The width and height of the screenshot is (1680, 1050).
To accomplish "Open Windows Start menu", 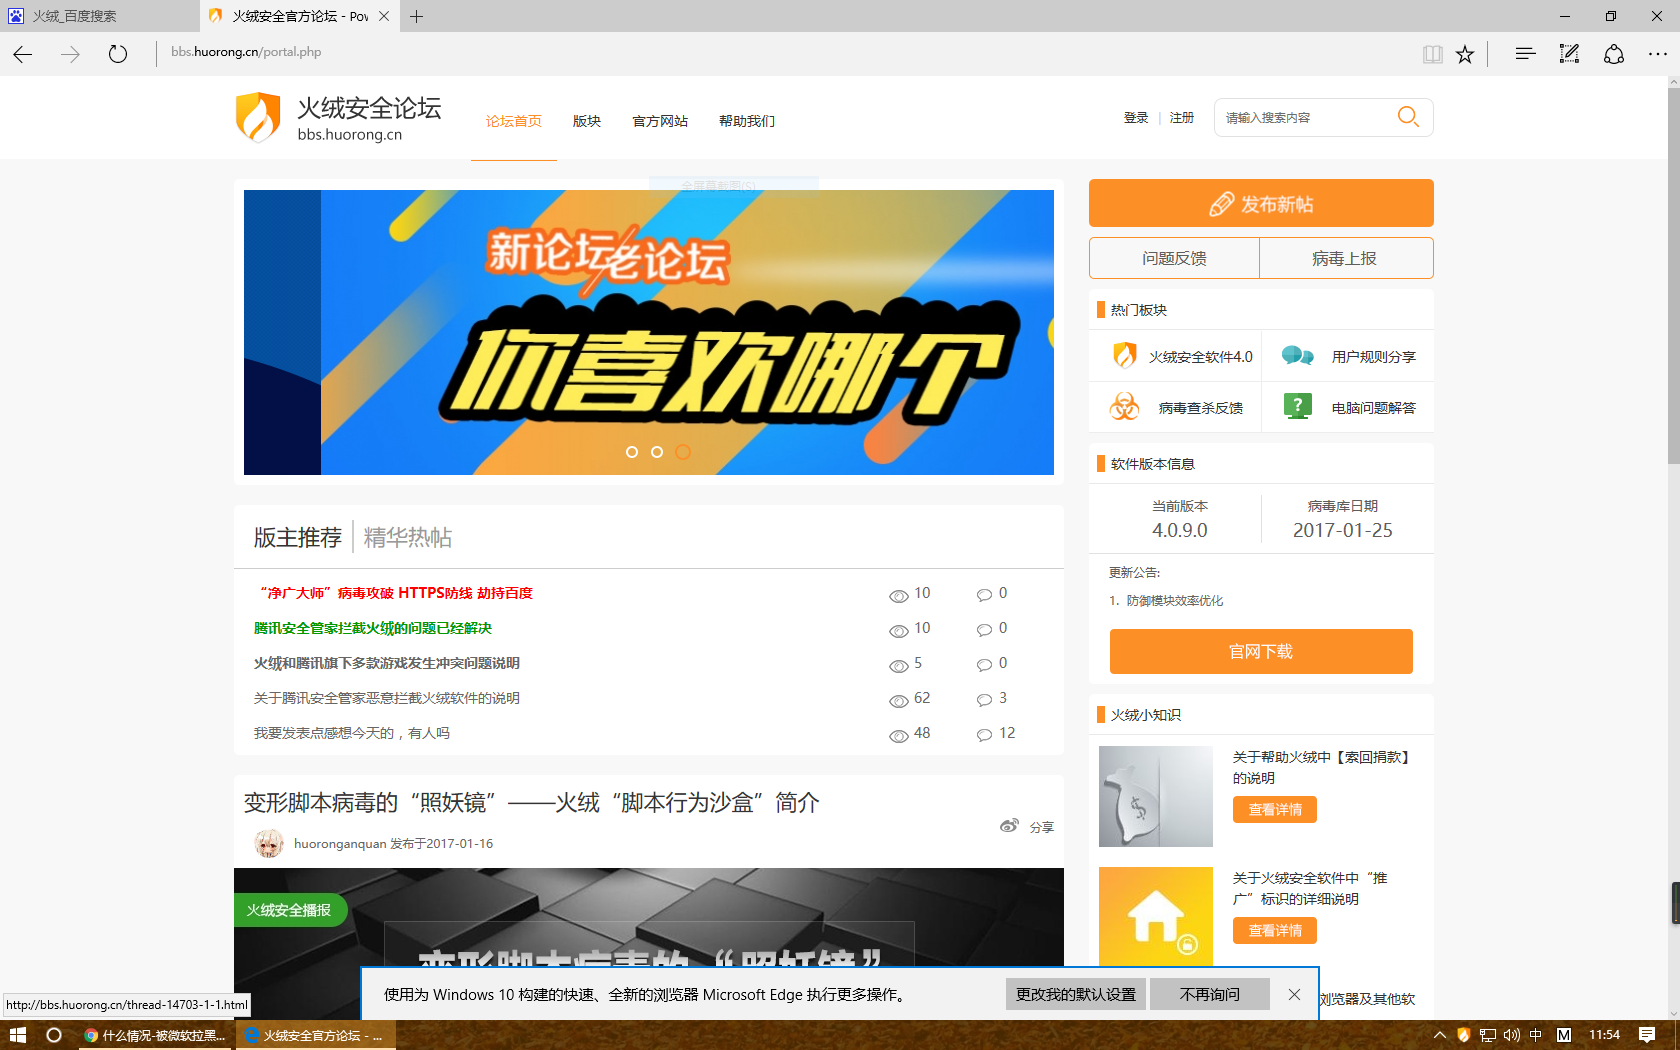I will pyautogui.click(x=17, y=1035).
